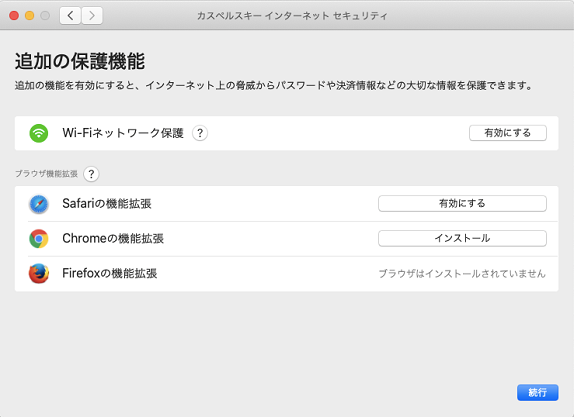Screen dimensions: 574x417
Task: Go back with the left arrow button
Action: (x=70, y=15)
